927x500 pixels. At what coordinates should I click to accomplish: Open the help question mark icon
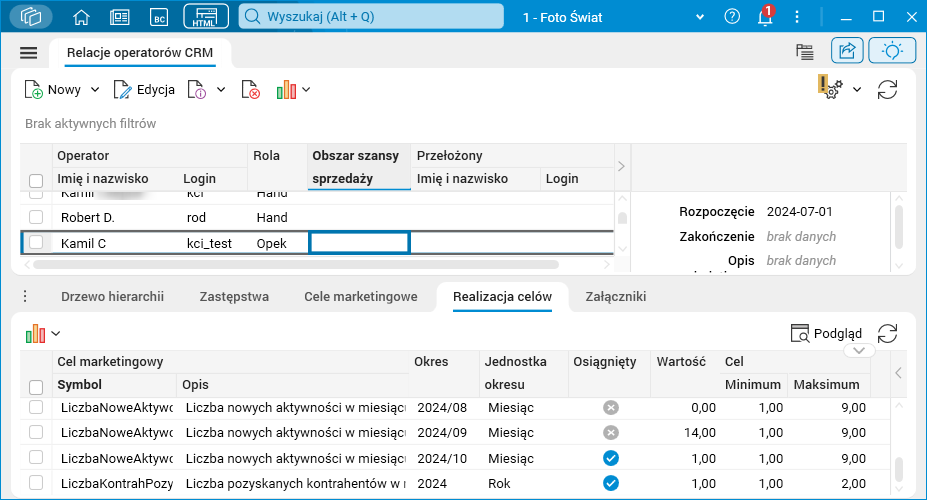(732, 17)
